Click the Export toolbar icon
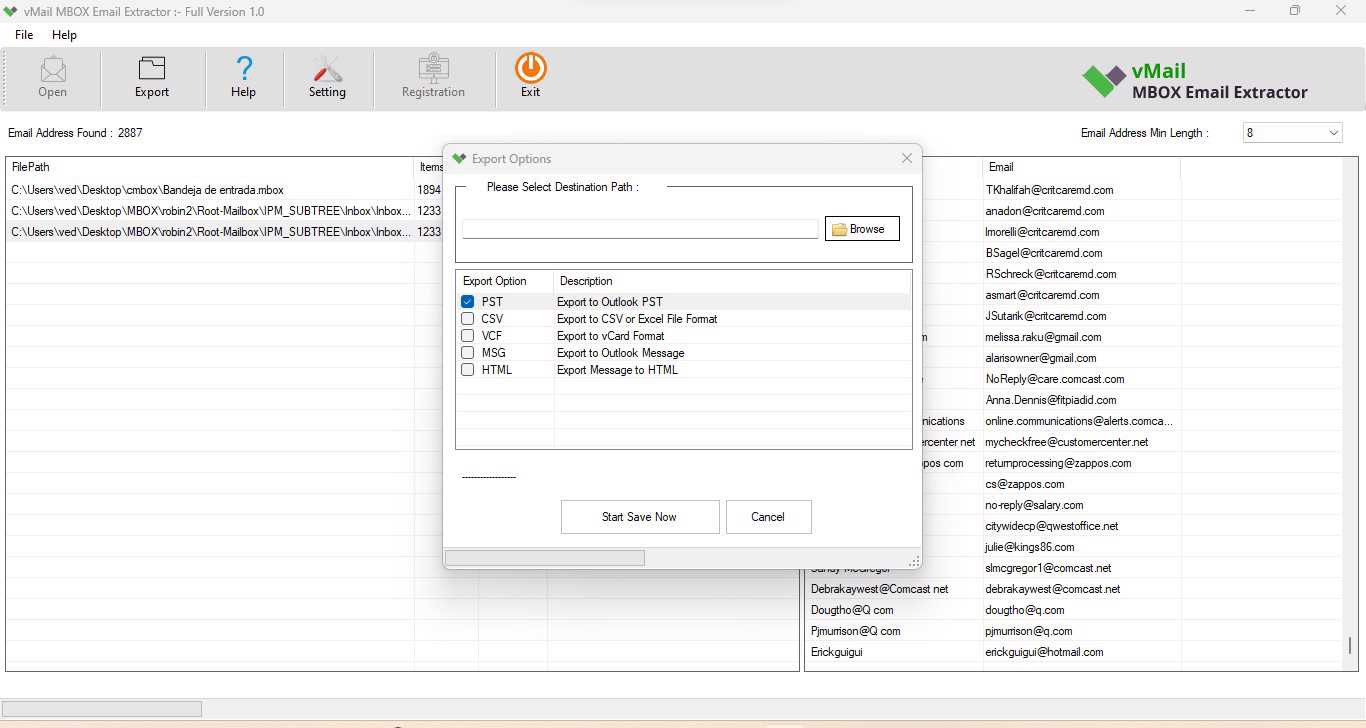Viewport: 1366px width, 728px height. [152, 77]
